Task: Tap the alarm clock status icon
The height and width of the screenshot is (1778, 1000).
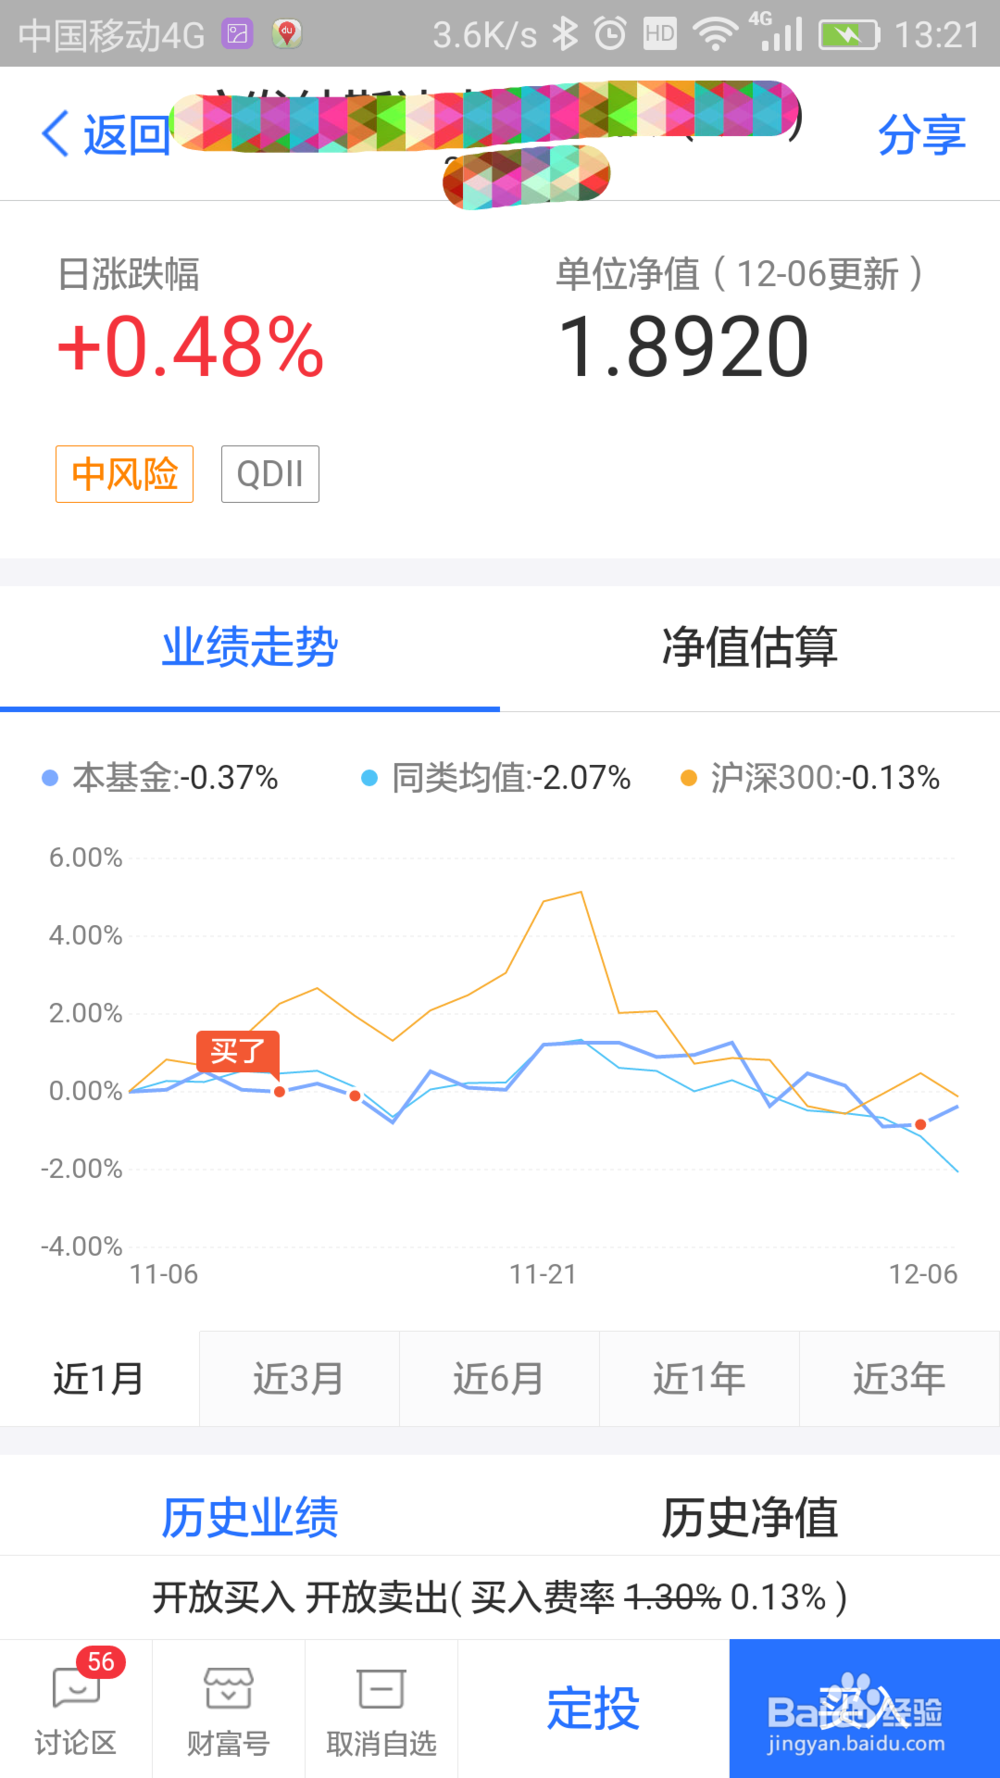Action: pos(610,34)
